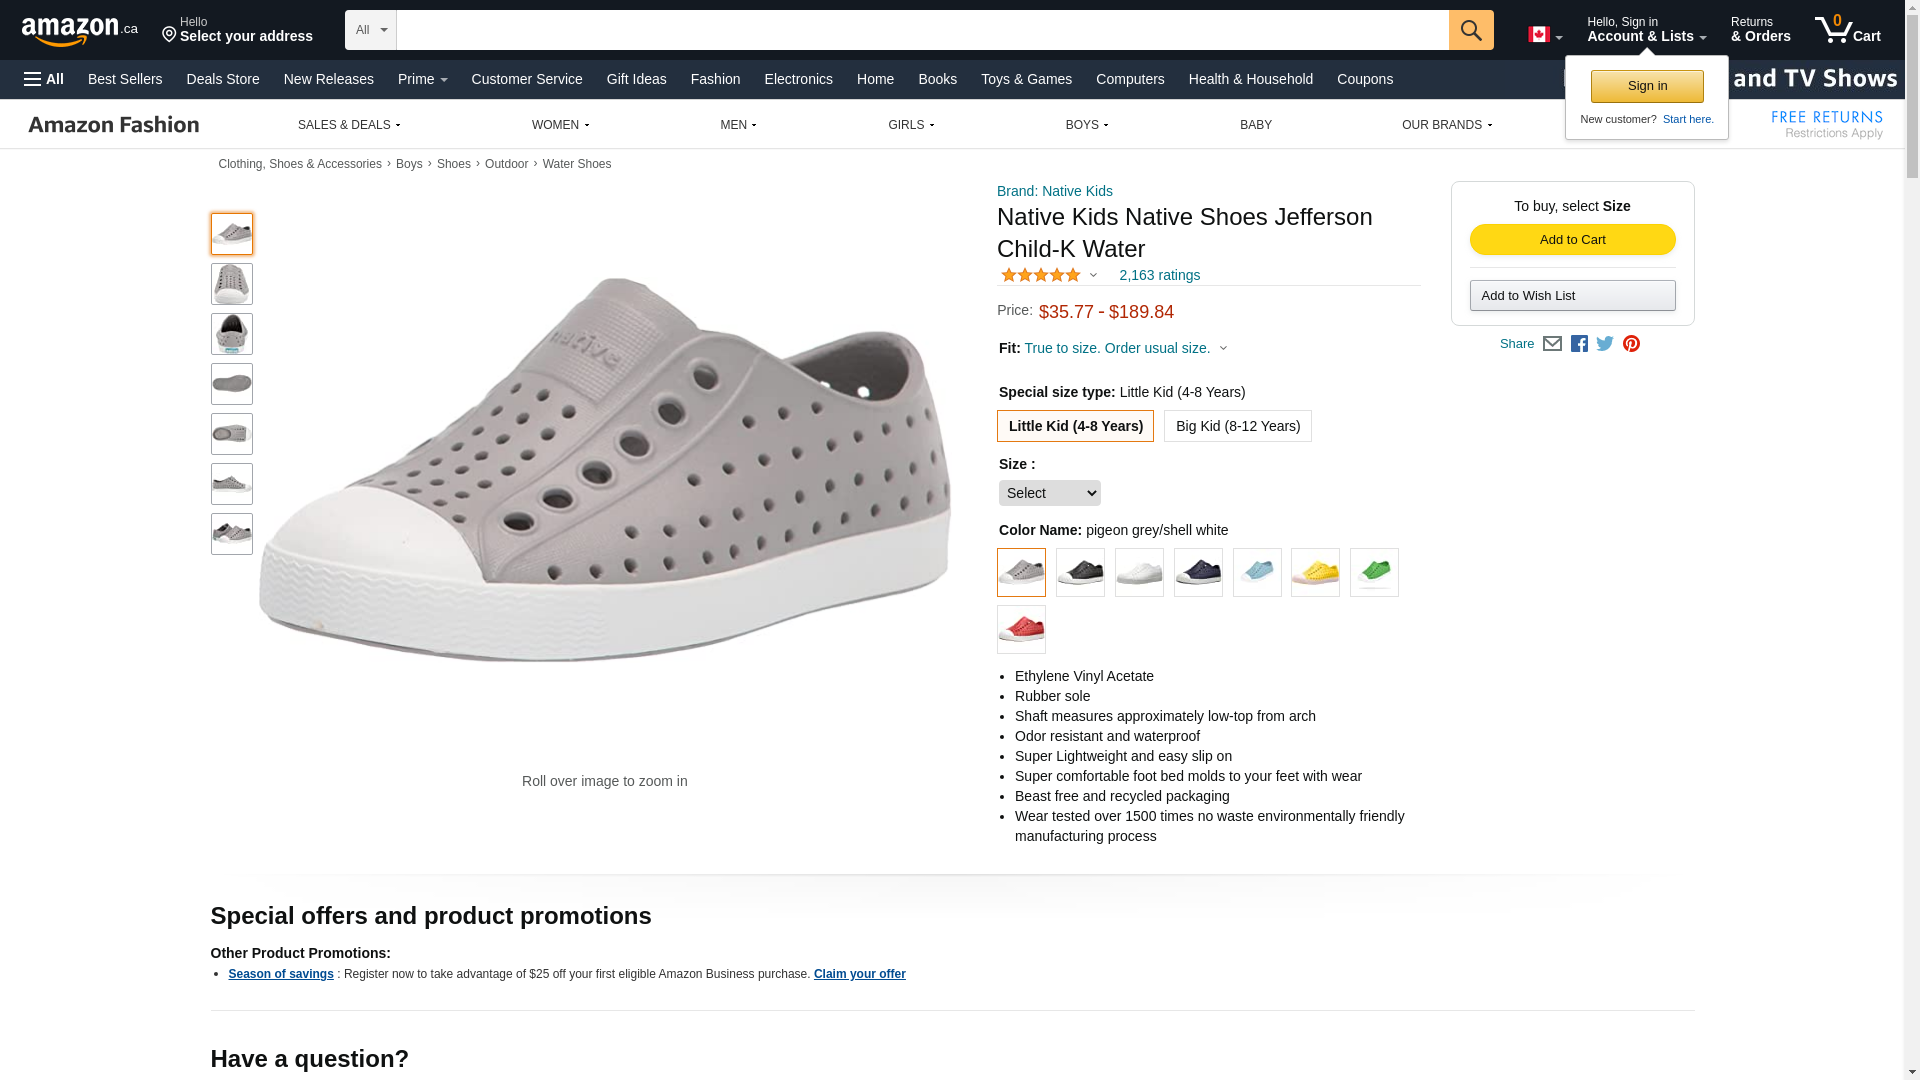Share the product on Facebook
1920x1080 pixels.
pos(1579,344)
